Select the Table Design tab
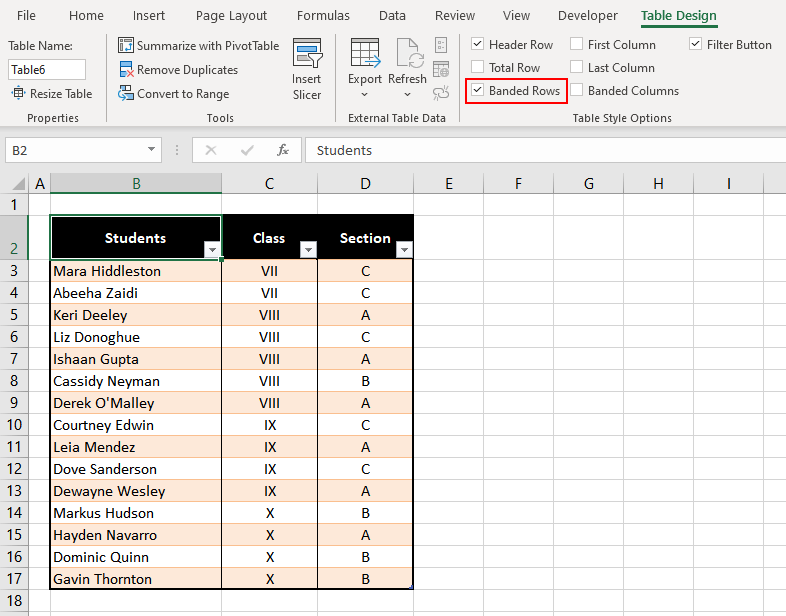The height and width of the screenshot is (616, 786). pyautogui.click(x=679, y=16)
